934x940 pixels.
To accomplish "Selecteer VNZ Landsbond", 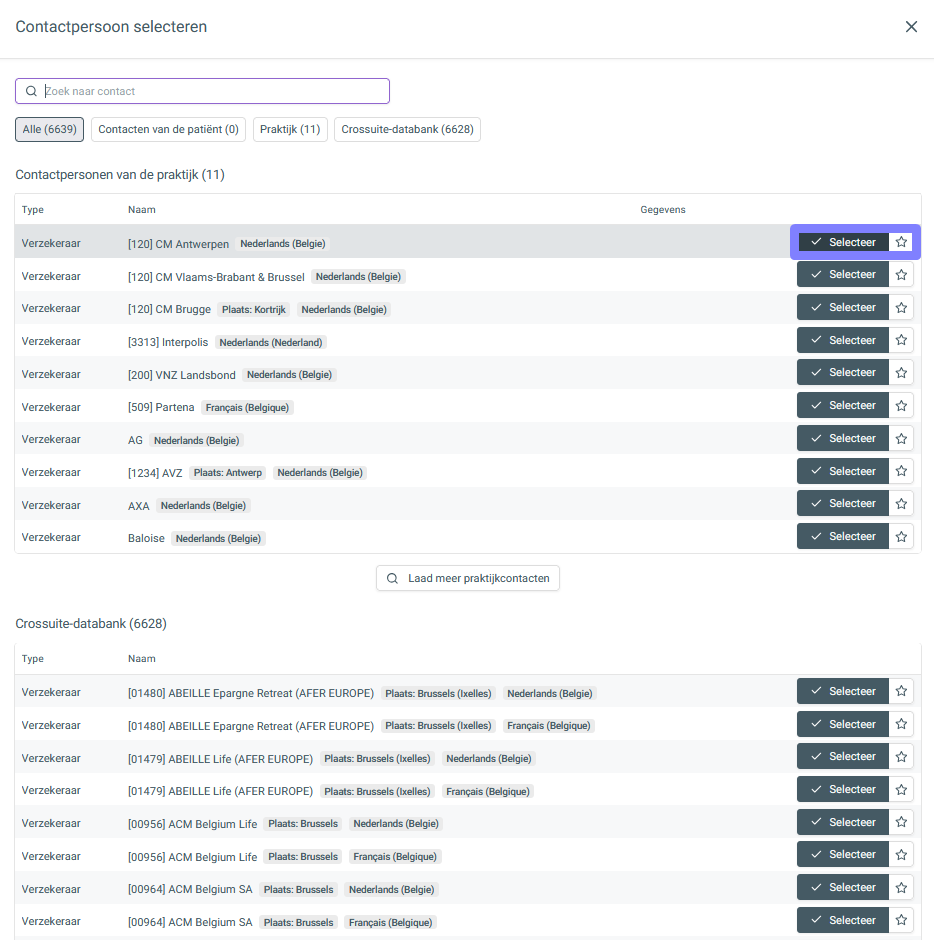I will click(x=843, y=373).
